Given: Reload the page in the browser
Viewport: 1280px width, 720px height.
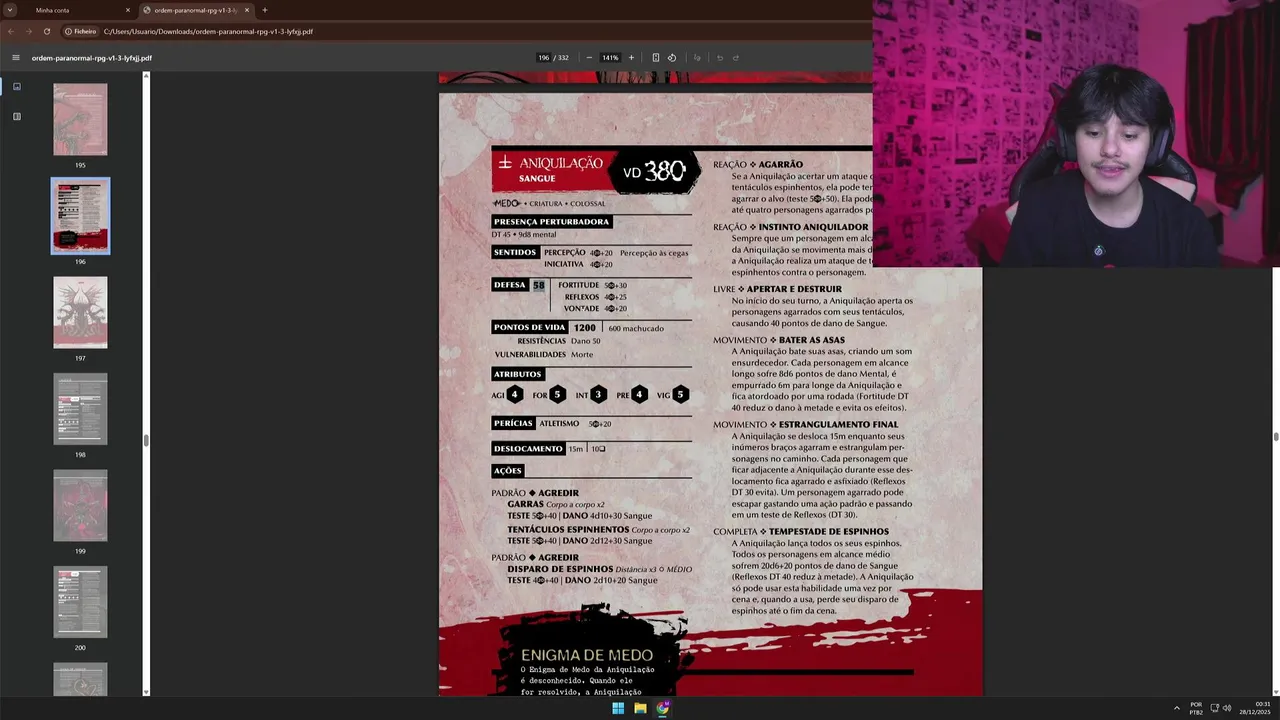Looking at the screenshot, I should [46, 31].
